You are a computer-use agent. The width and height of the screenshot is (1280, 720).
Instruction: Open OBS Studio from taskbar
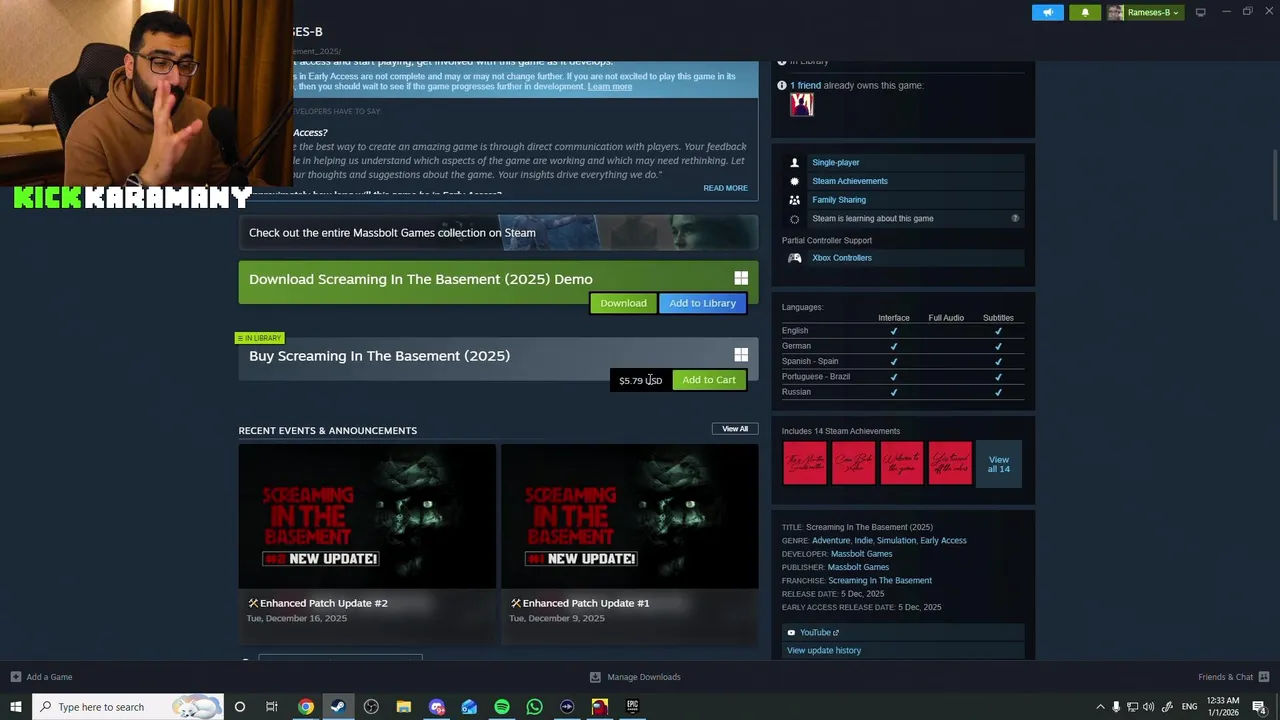pyautogui.click(x=371, y=707)
